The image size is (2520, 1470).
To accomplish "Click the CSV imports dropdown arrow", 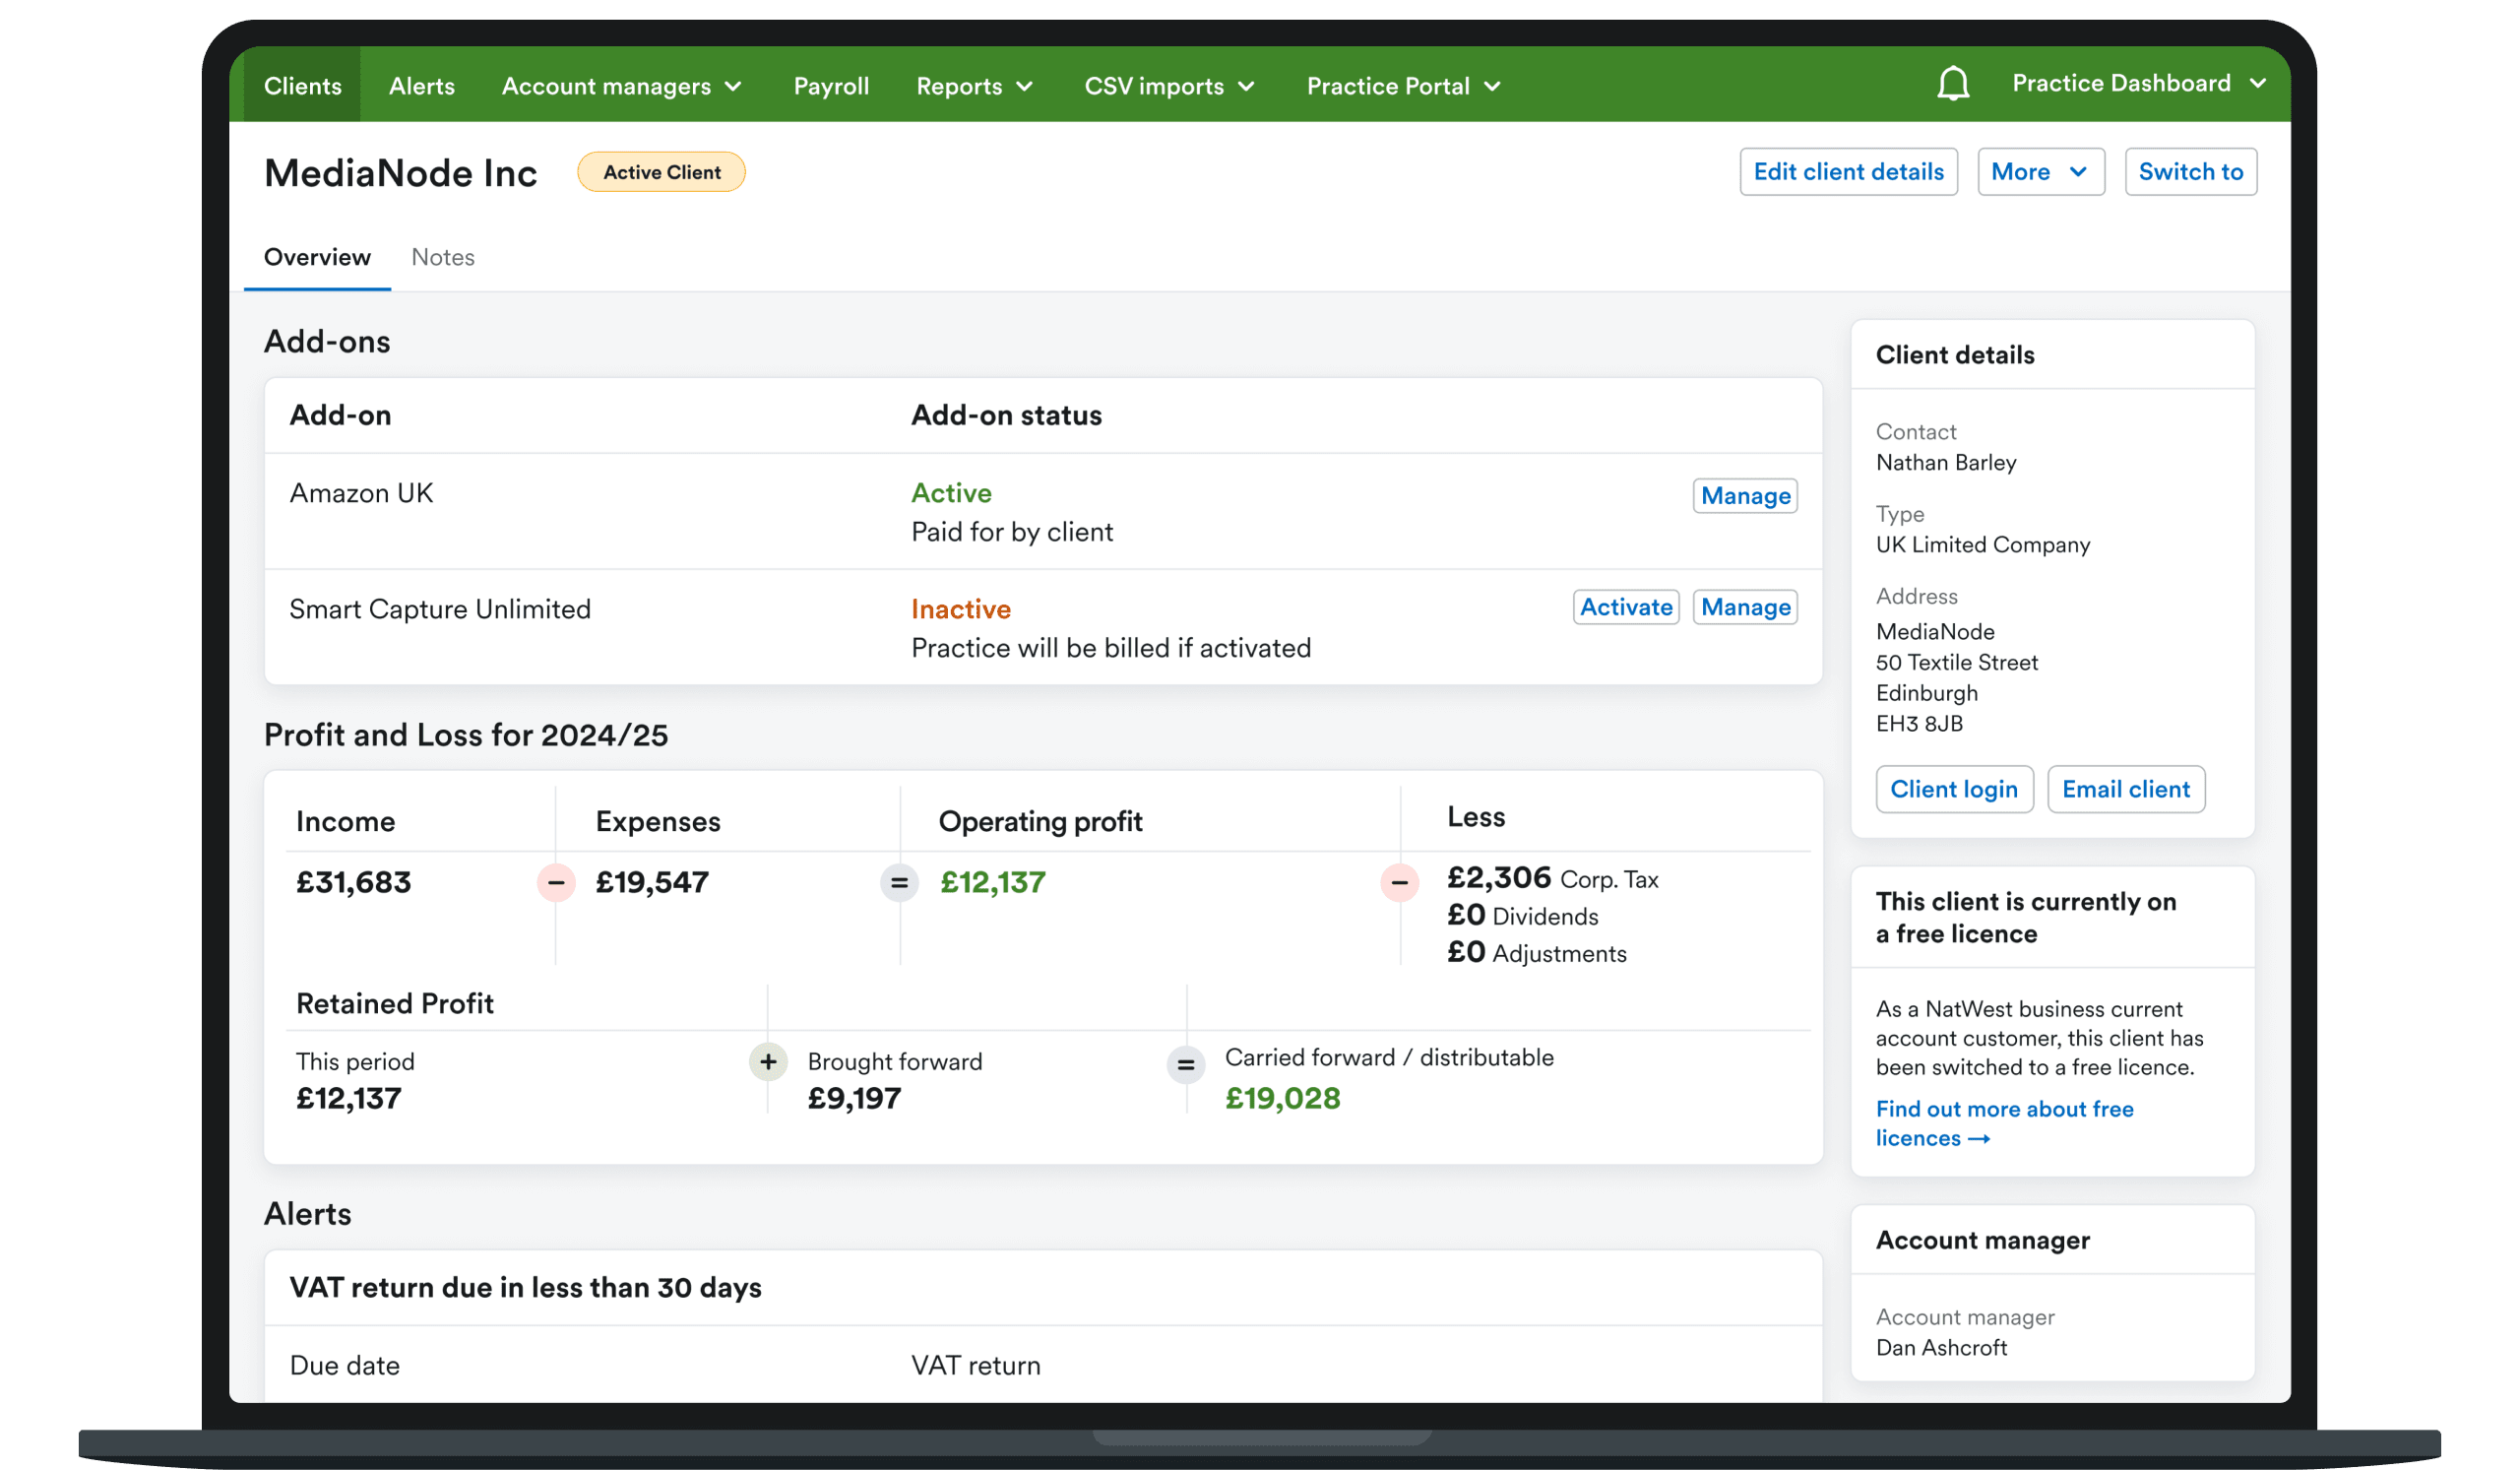I will (1247, 86).
